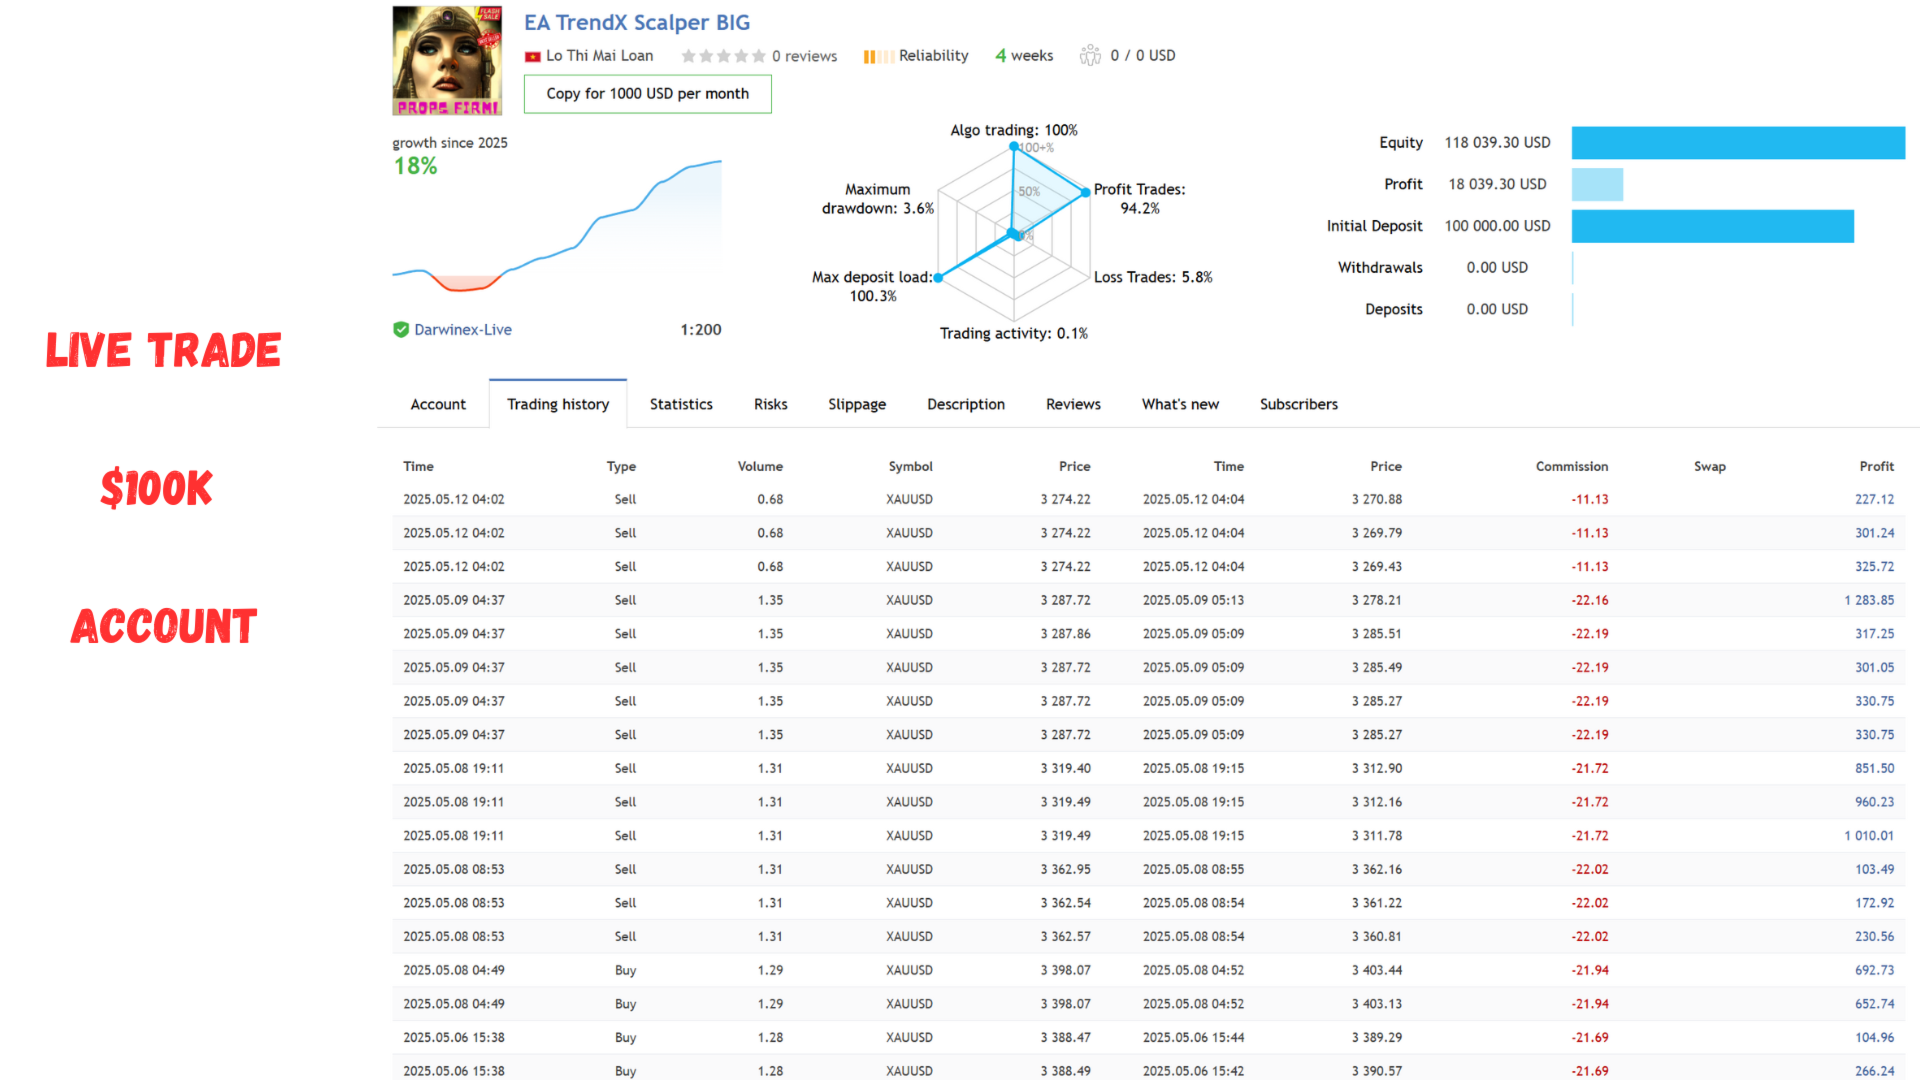The width and height of the screenshot is (1920, 1080).
Task: Click the Vietnam flag icon beside author name
Action: coord(533,56)
